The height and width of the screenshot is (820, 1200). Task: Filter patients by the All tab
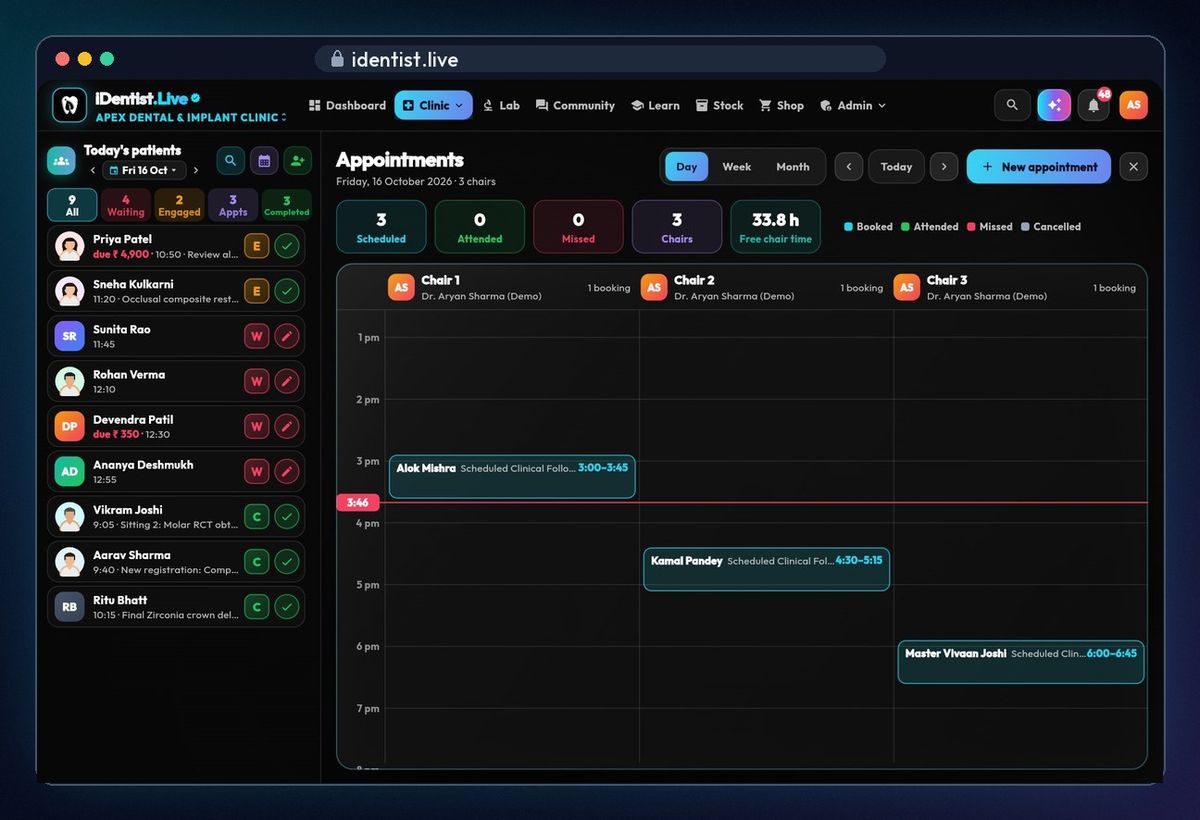click(72, 205)
